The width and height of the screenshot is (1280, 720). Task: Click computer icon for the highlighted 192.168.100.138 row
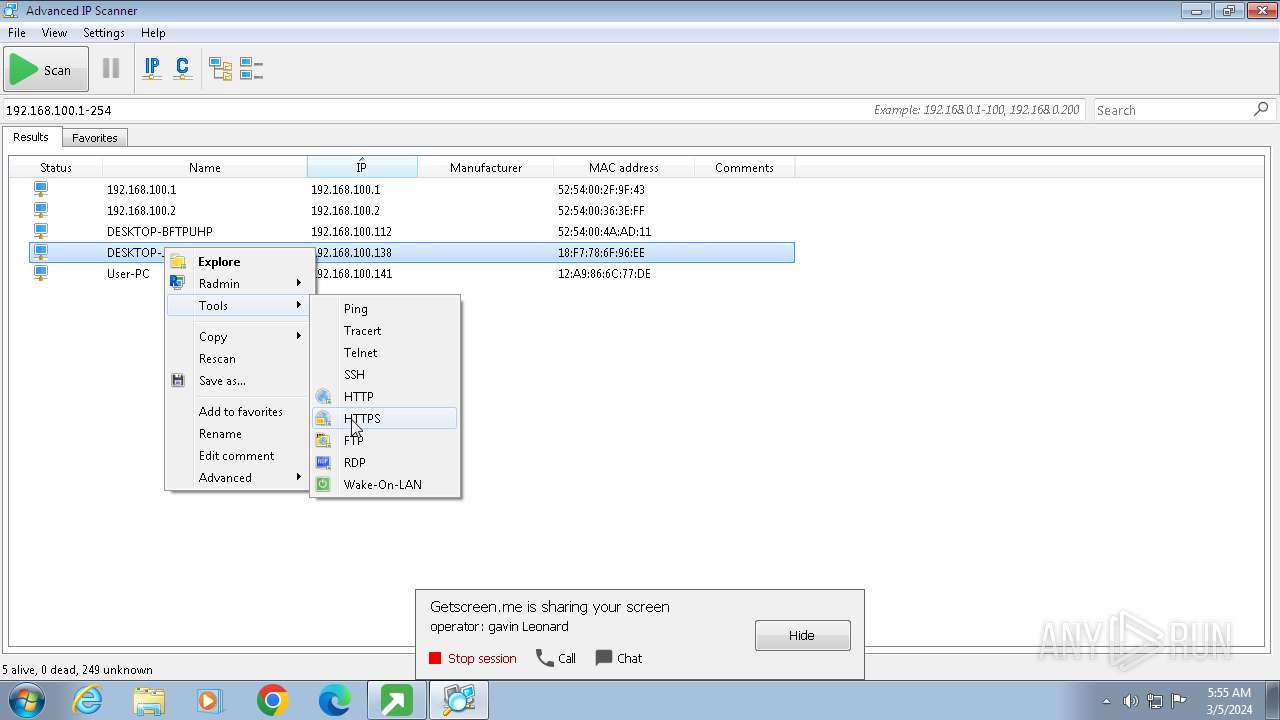(41, 252)
